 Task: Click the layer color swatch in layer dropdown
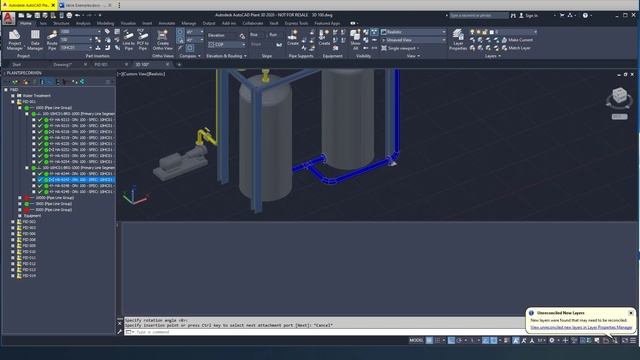(x=492, y=32)
